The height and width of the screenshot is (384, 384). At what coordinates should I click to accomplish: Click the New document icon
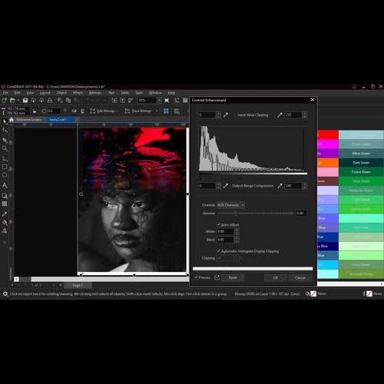pos(4,100)
